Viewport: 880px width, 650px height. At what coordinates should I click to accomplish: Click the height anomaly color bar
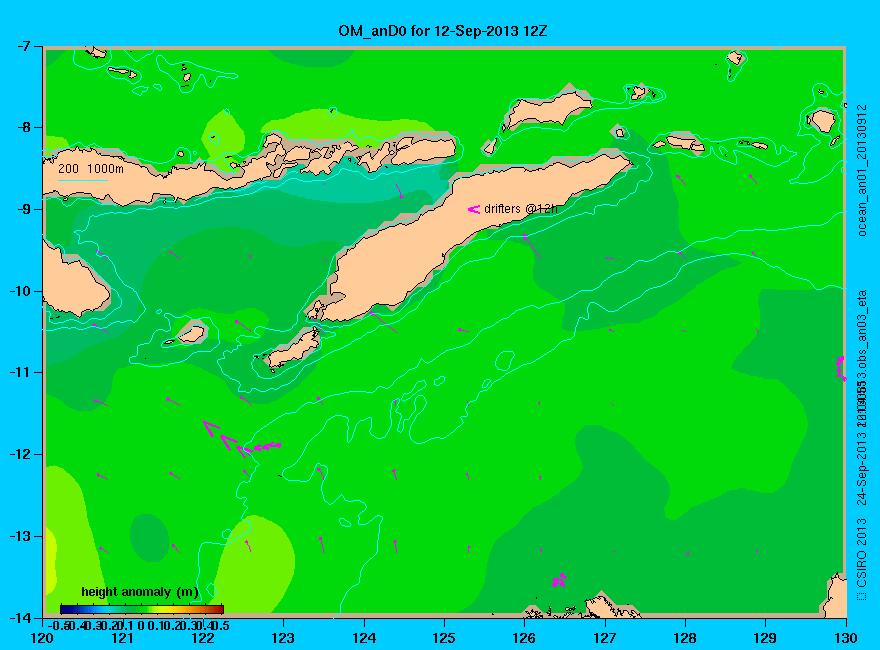tap(142, 609)
